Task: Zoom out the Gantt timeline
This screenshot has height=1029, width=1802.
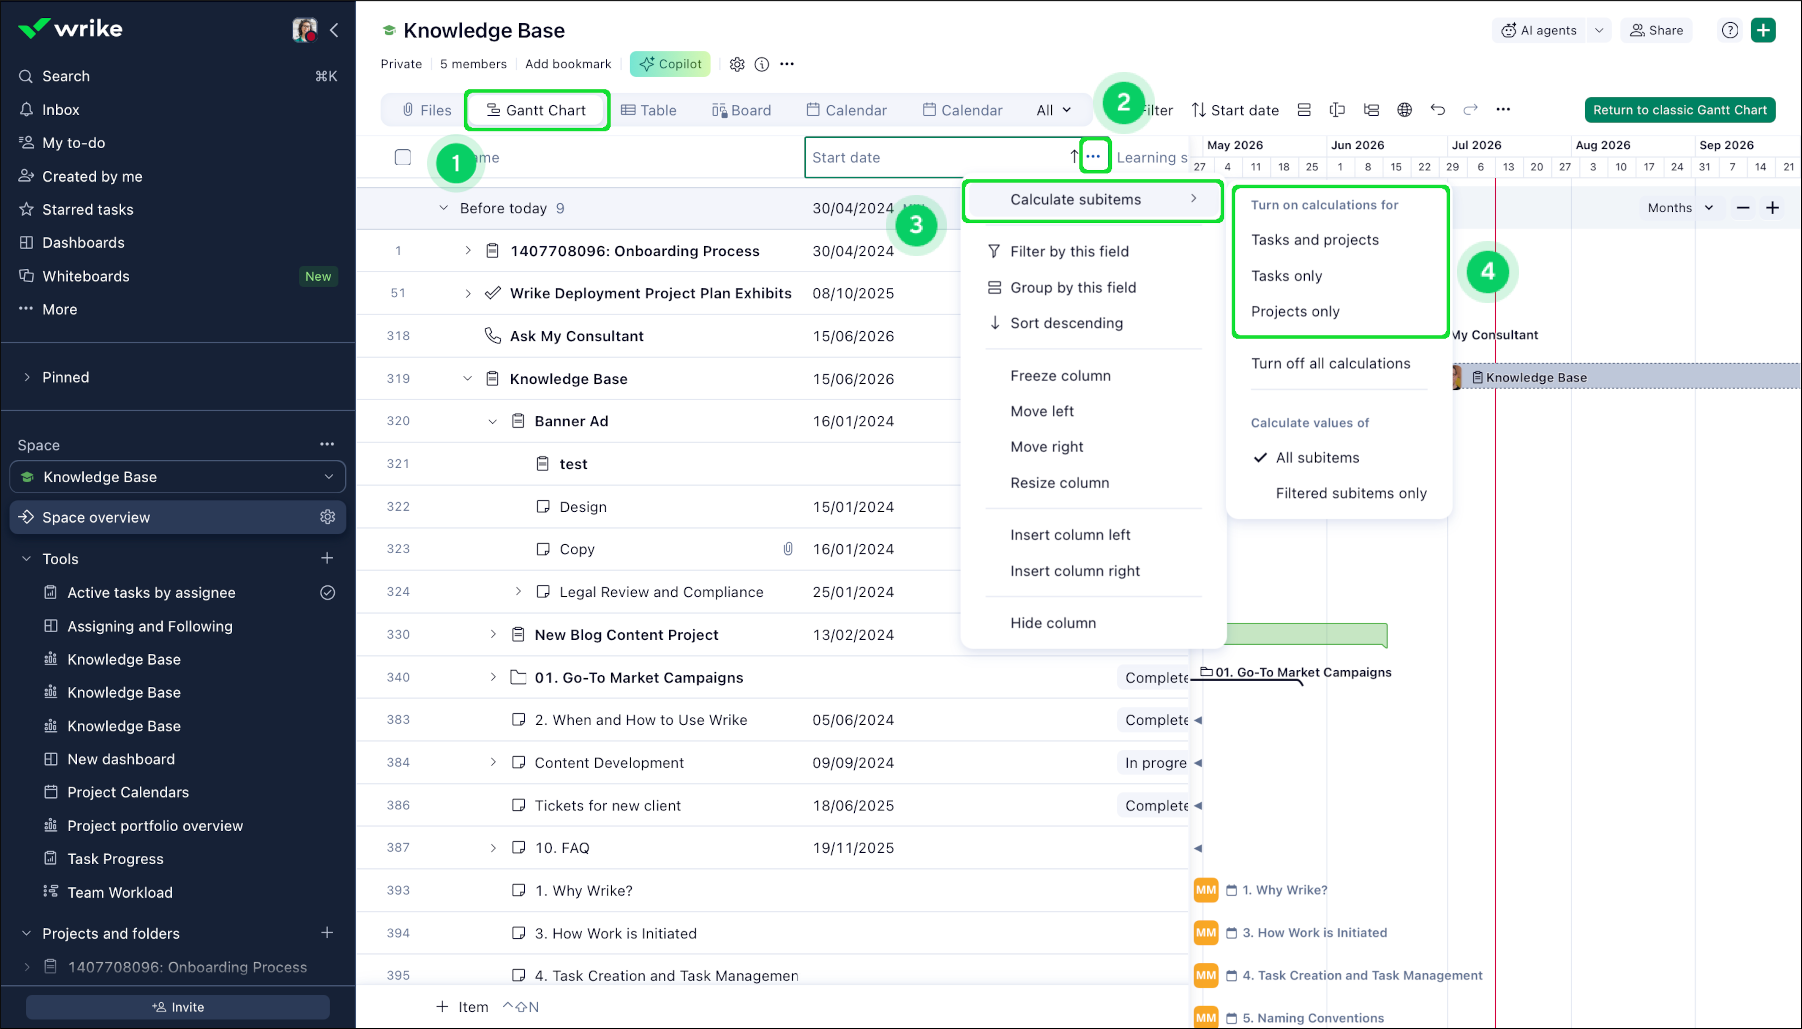Action: (1743, 208)
